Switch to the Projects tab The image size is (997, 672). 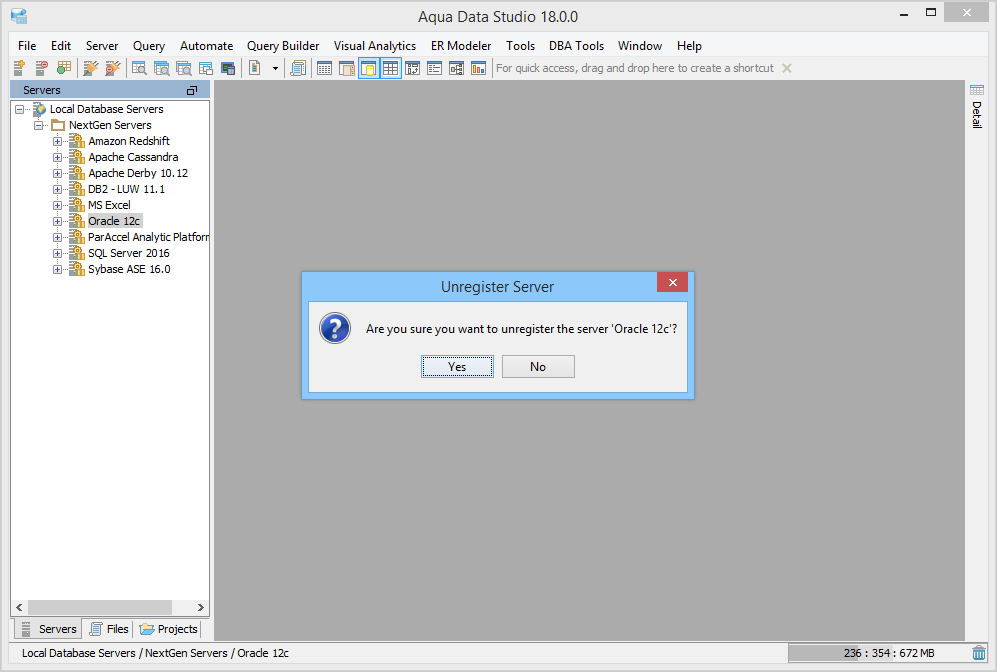[x=168, y=629]
